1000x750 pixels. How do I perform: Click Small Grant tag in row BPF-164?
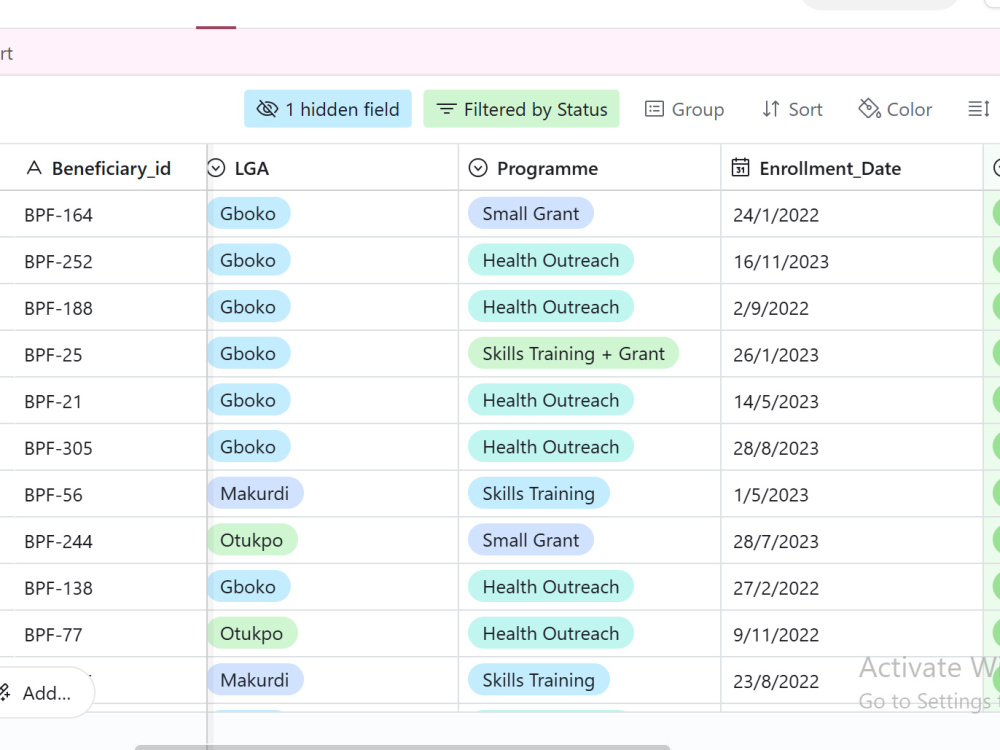(x=531, y=214)
